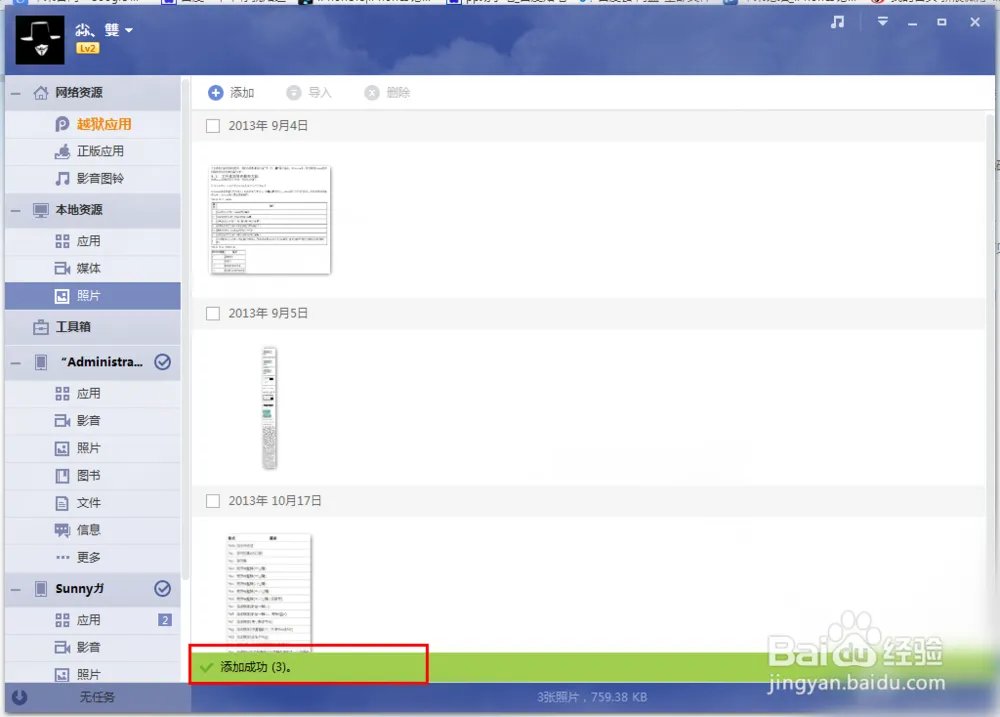The image size is (1000, 717).
Task: Select 照片 photos under local resources
Action: 88,296
